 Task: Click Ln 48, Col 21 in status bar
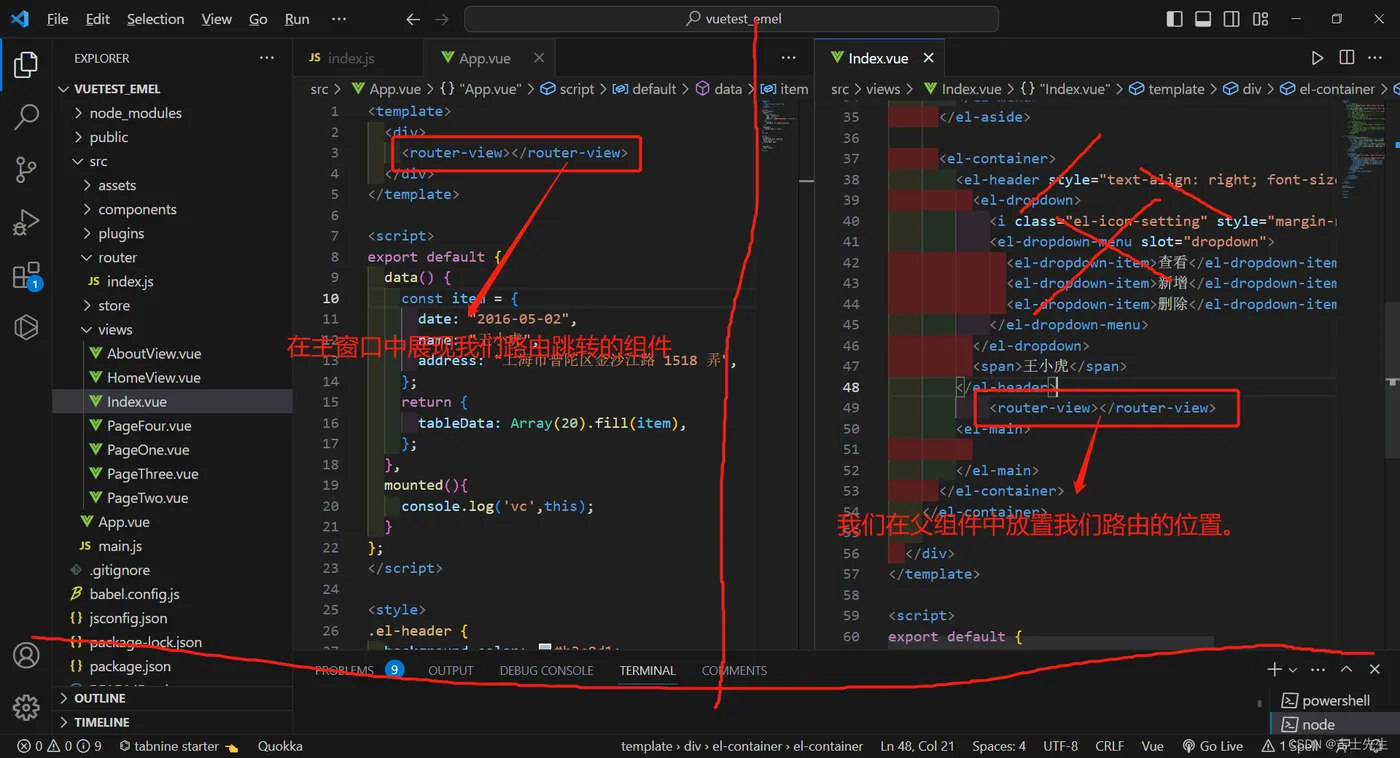click(917, 746)
